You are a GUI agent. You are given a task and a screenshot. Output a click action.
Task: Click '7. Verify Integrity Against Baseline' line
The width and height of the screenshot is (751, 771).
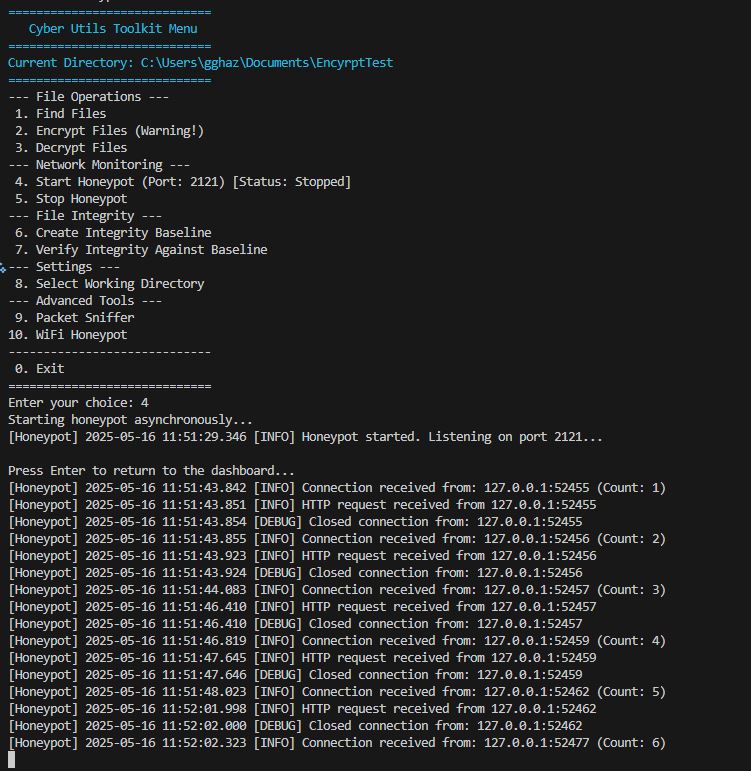[x=141, y=250]
